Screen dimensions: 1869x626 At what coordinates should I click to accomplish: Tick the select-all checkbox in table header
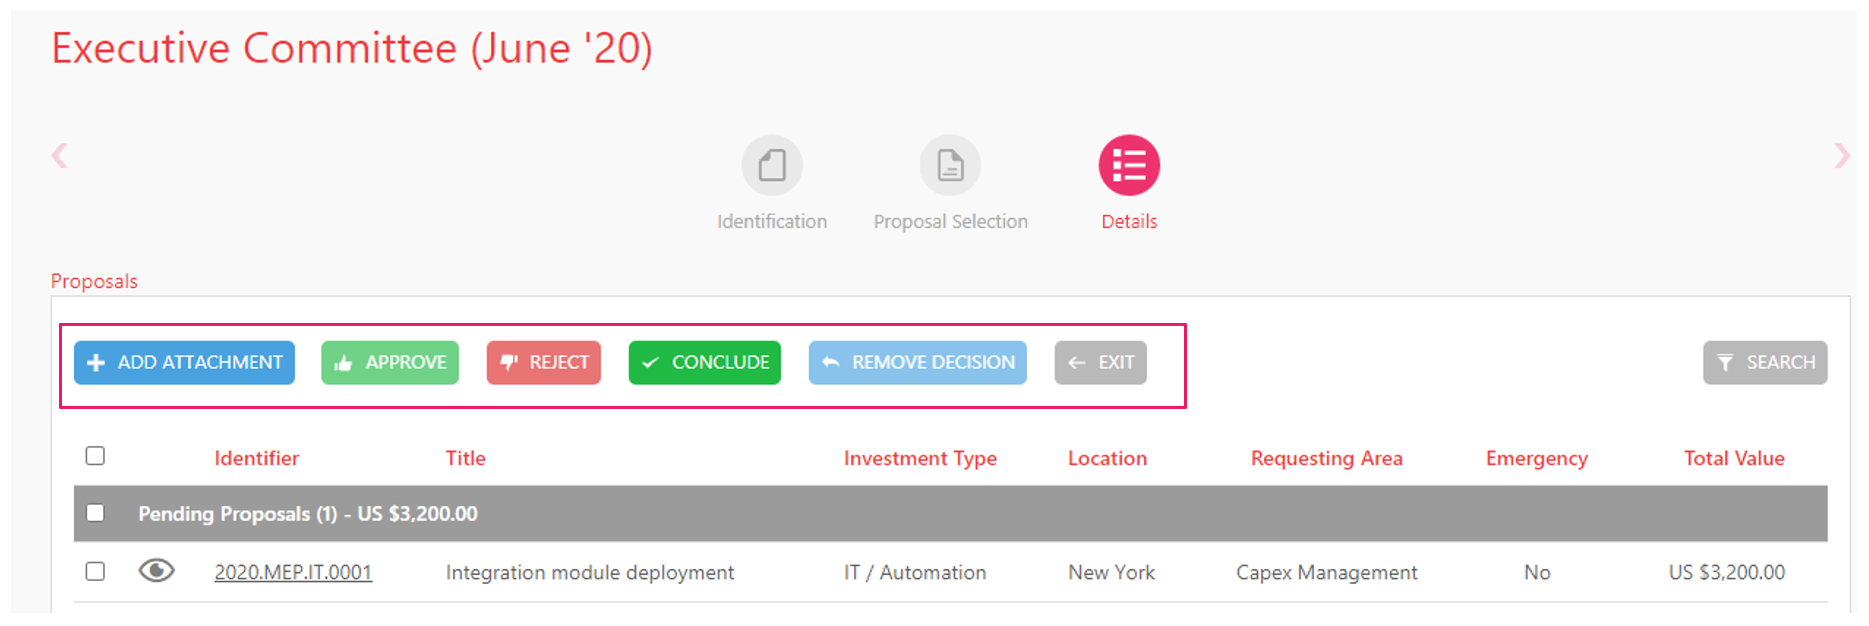pos(95,456)
